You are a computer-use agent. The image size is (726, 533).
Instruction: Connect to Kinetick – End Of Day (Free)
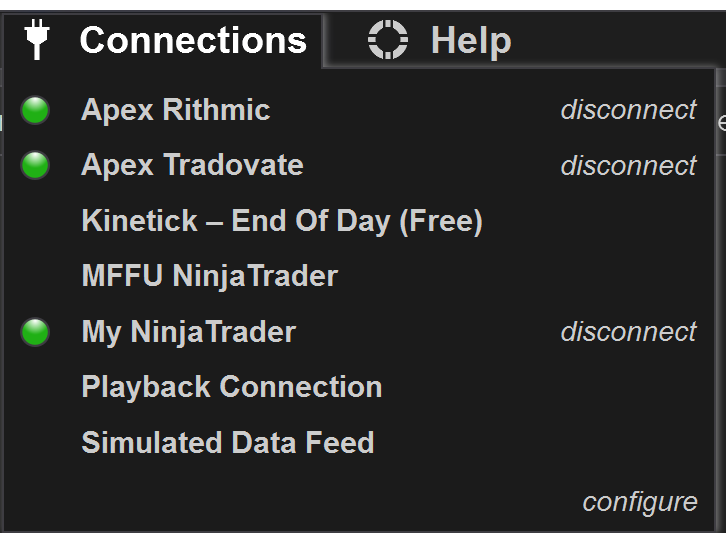(282, 221)
